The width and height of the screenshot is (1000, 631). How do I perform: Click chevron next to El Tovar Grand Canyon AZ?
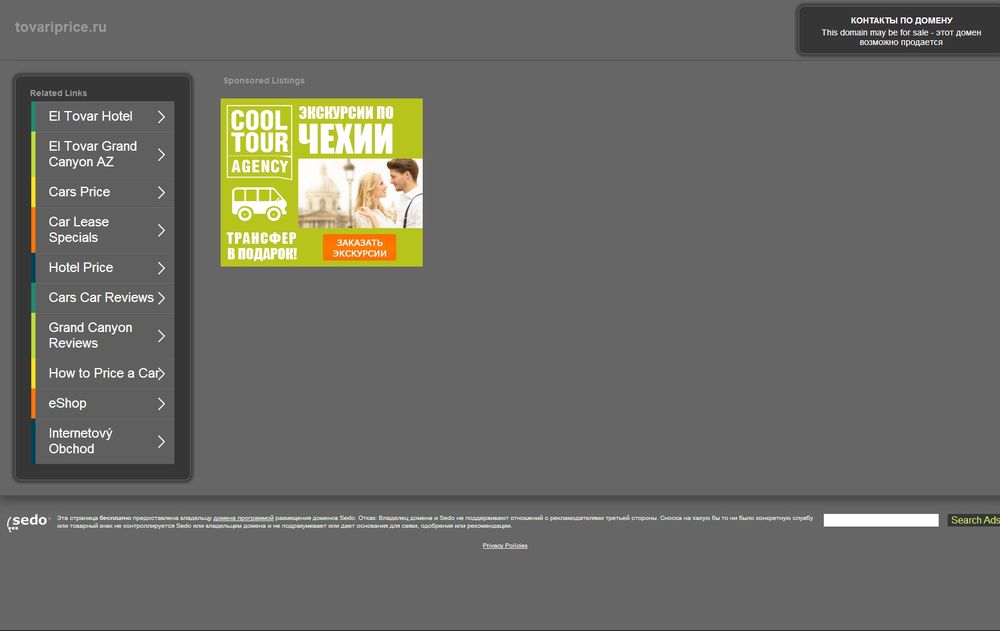pos(161,154)
